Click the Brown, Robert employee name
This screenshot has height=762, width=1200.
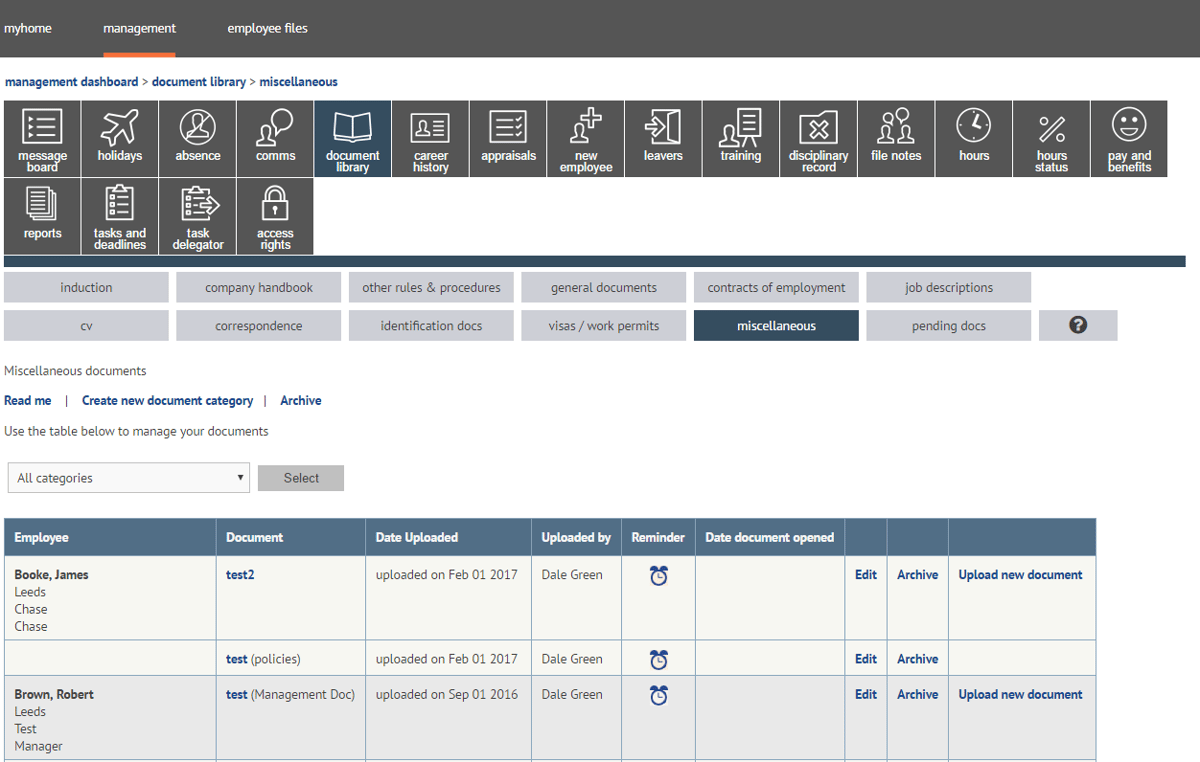[54, 694]
